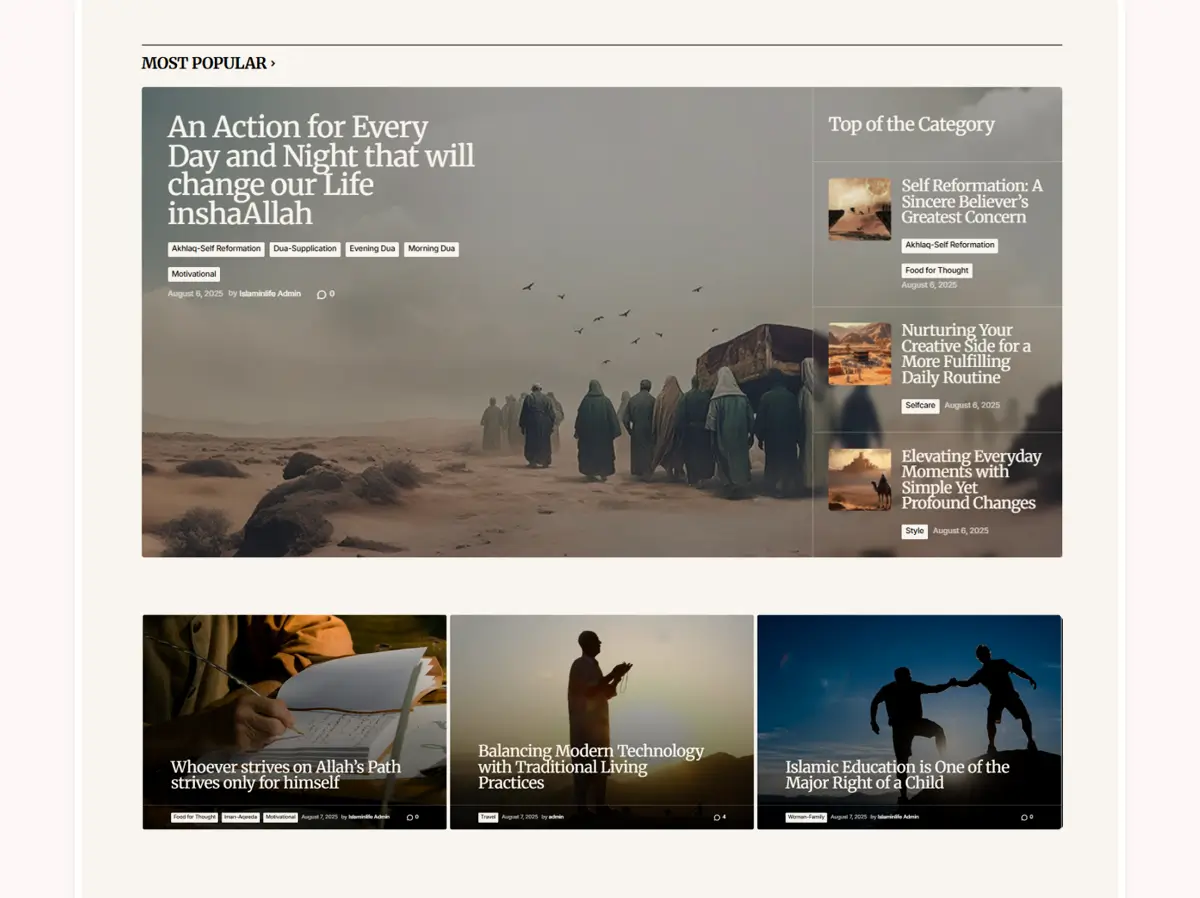Click comment icon on 'Islamic Education' card

click(1024, 817)
